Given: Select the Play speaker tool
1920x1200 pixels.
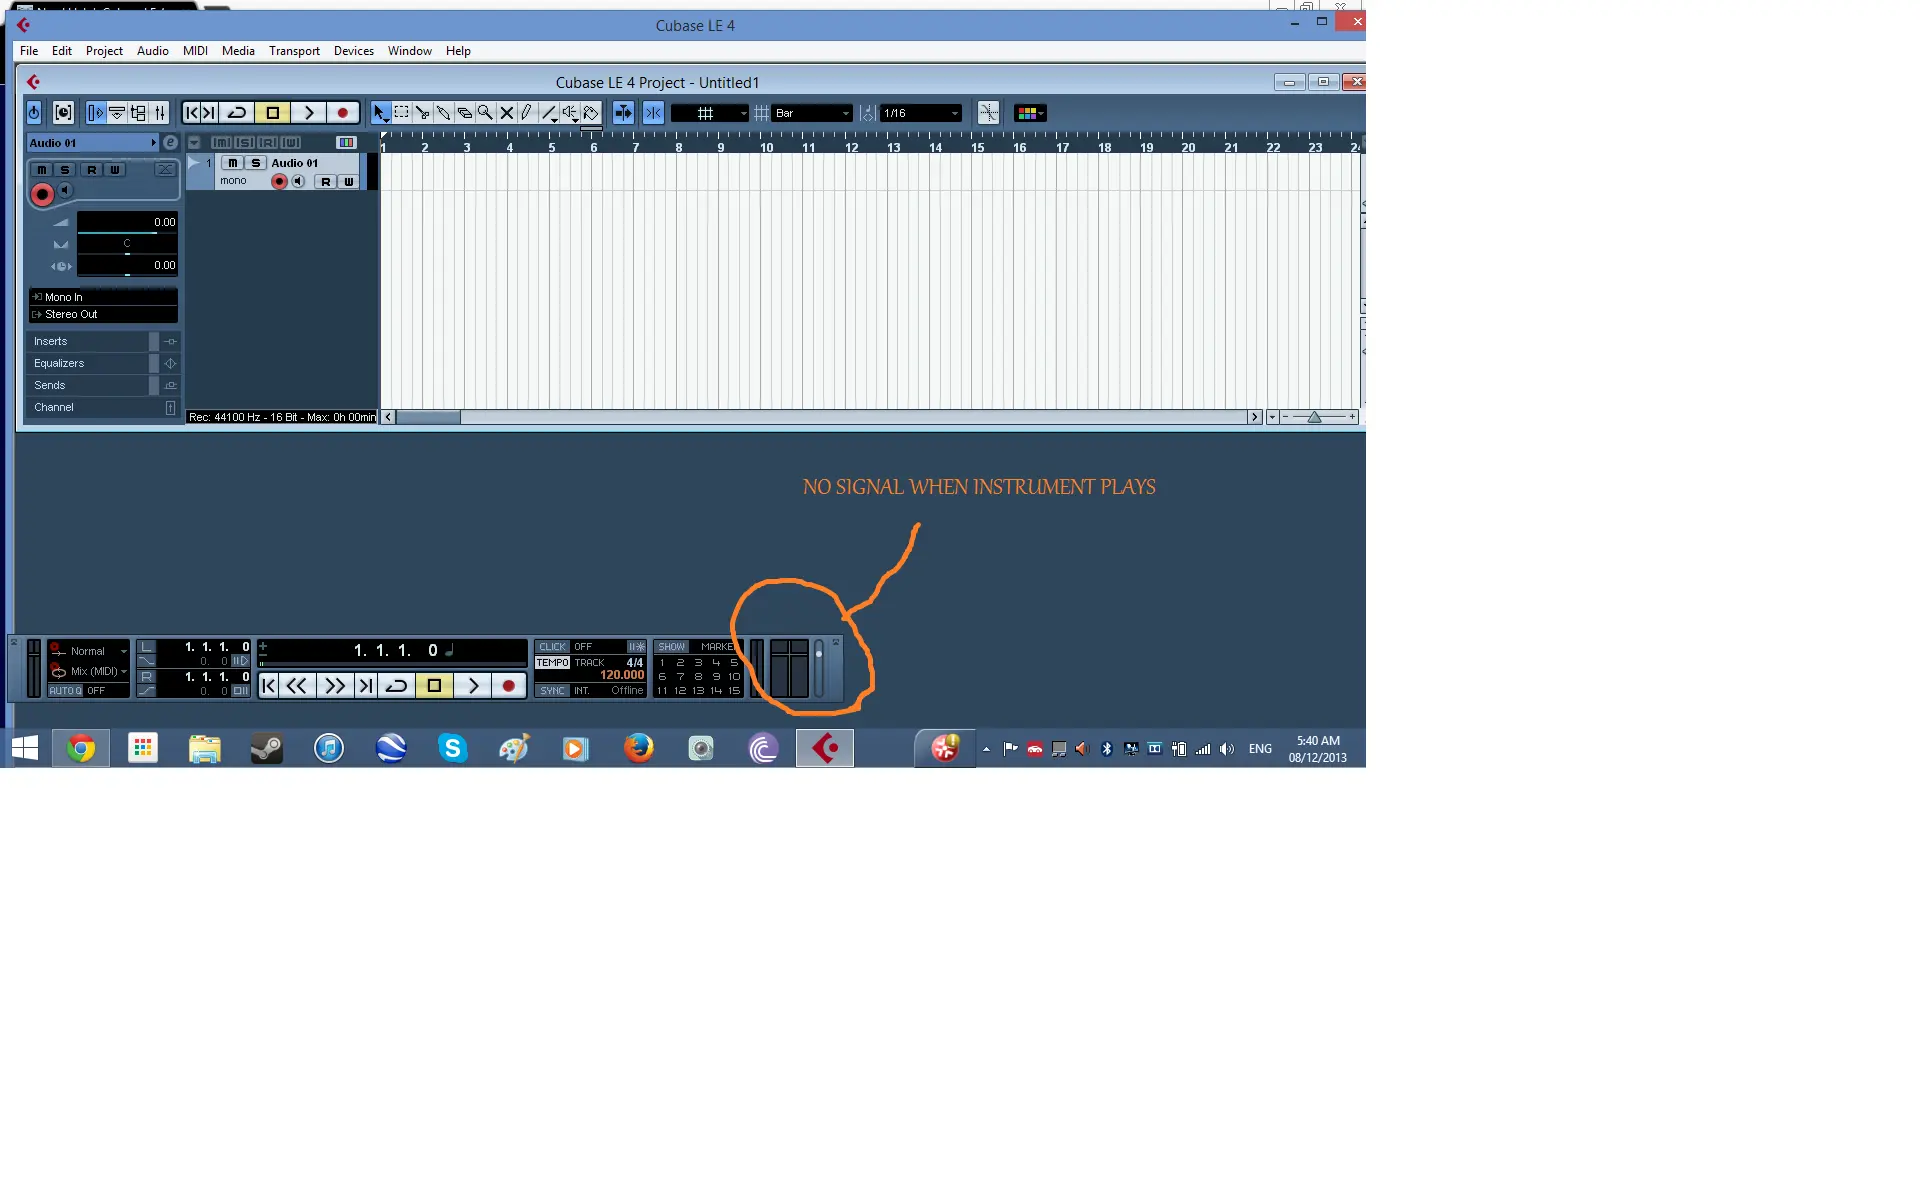Looking at the screenshot, I should [x=570, y=113].
